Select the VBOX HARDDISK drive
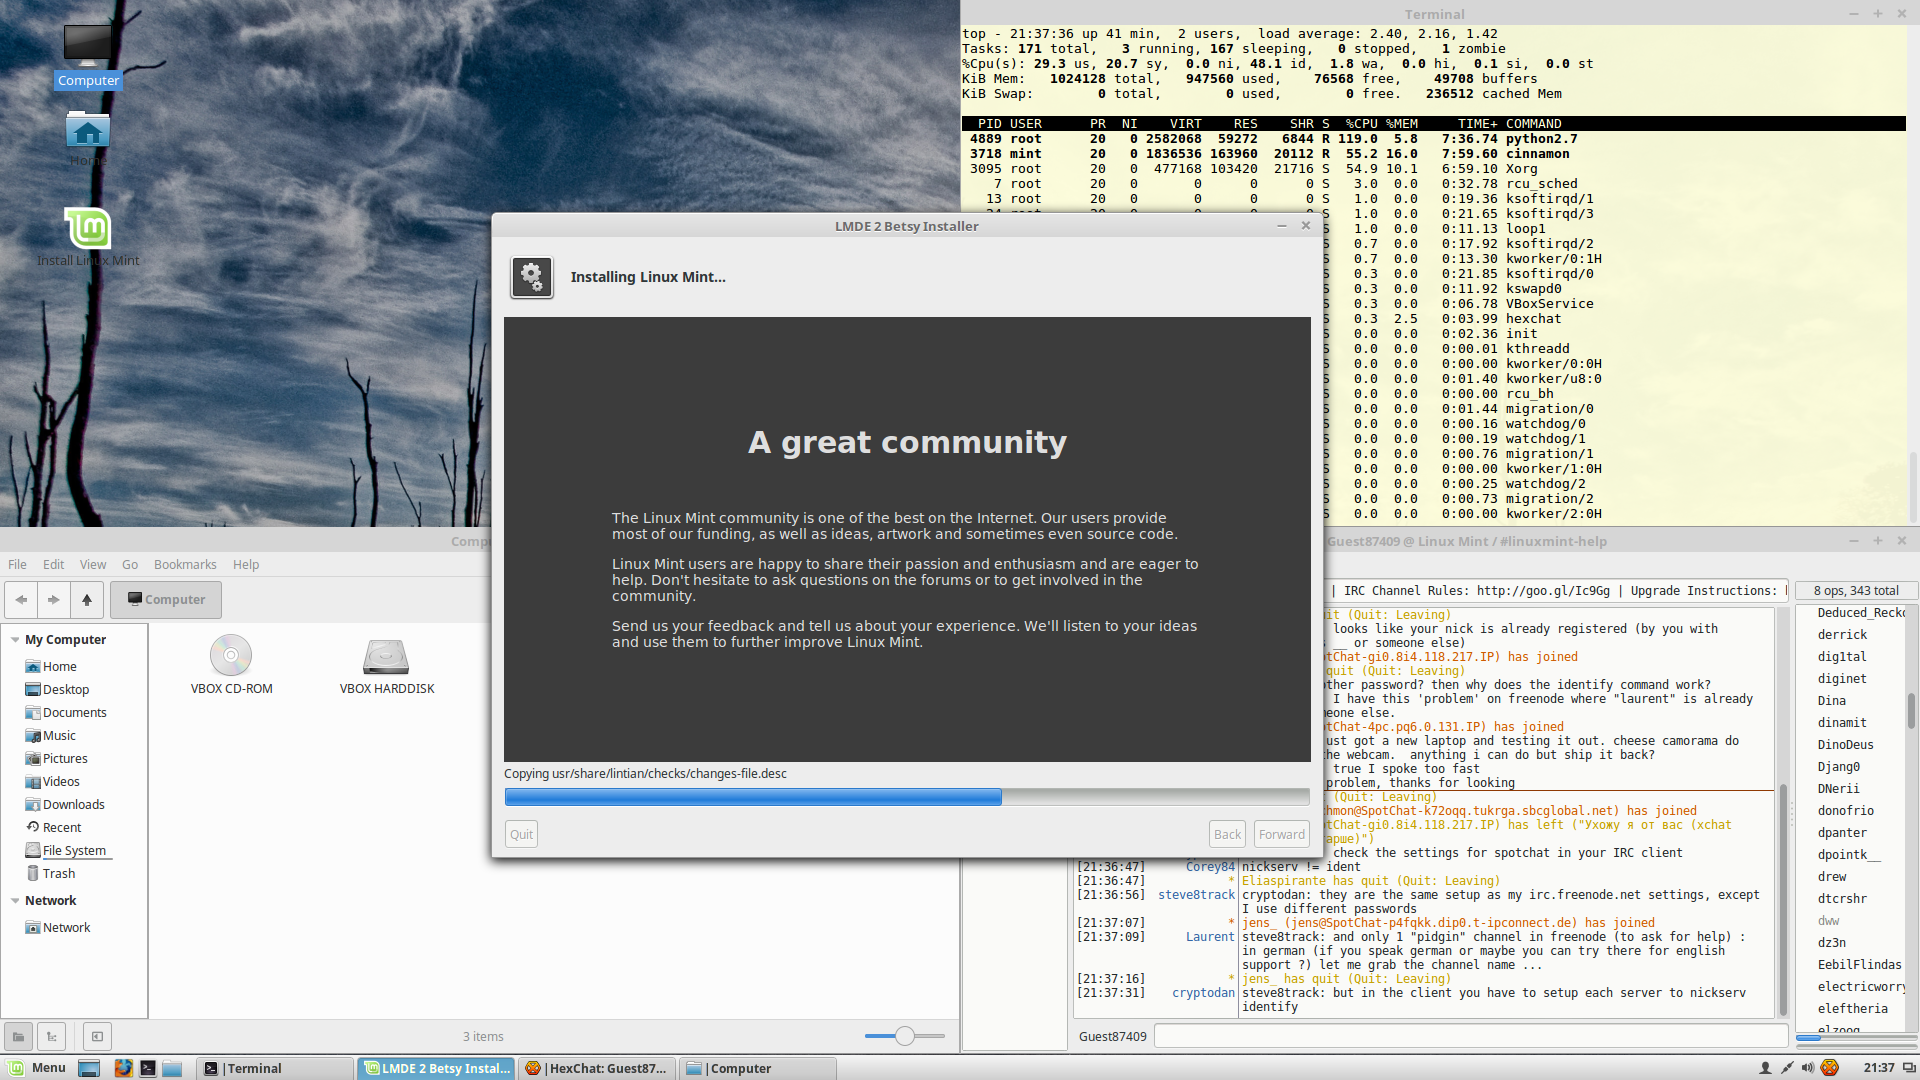 (x=387, y=665)
